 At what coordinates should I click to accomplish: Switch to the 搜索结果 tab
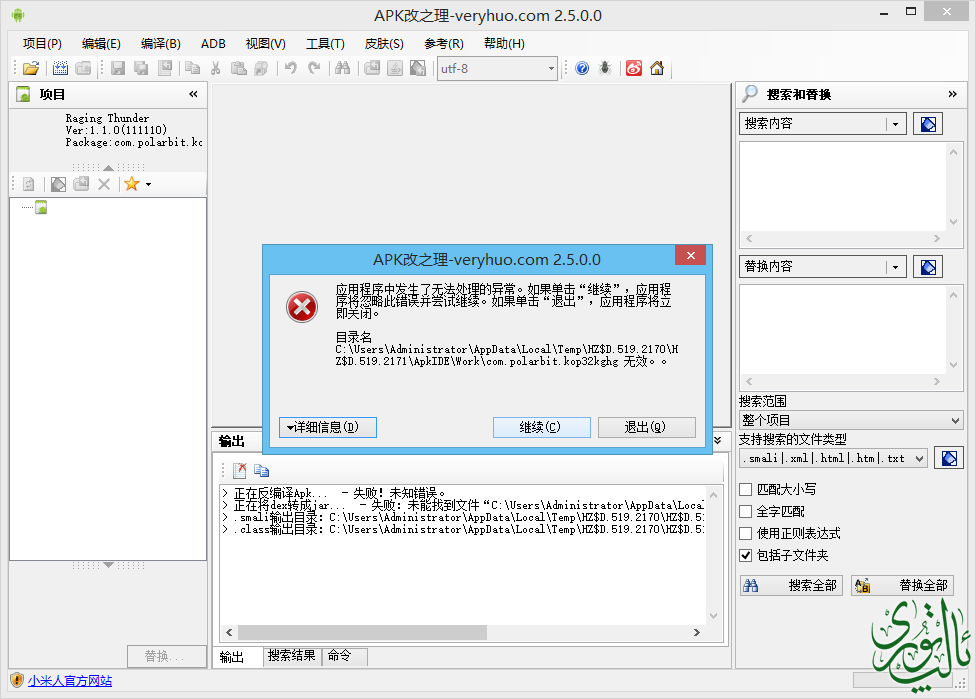[291, 655]
